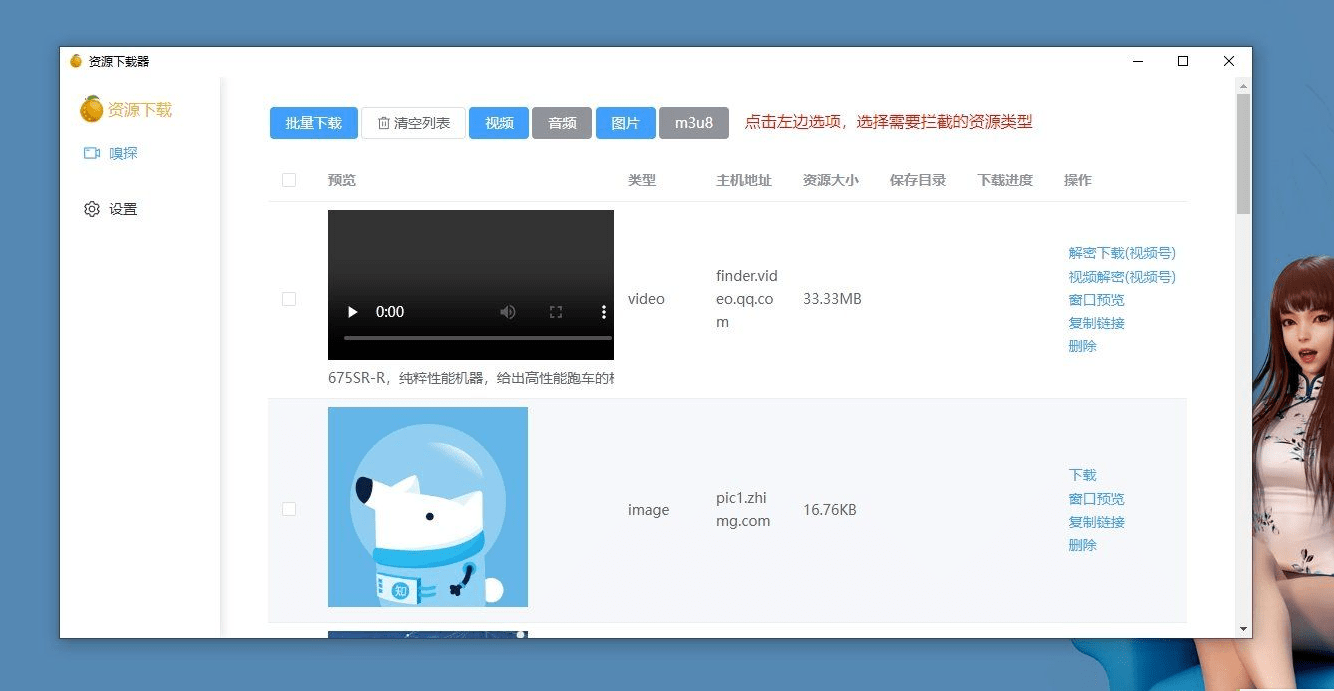Check the checkbox for the image row
The height and width of the screenshot is (691, 1334).
(x=289, y=508)
